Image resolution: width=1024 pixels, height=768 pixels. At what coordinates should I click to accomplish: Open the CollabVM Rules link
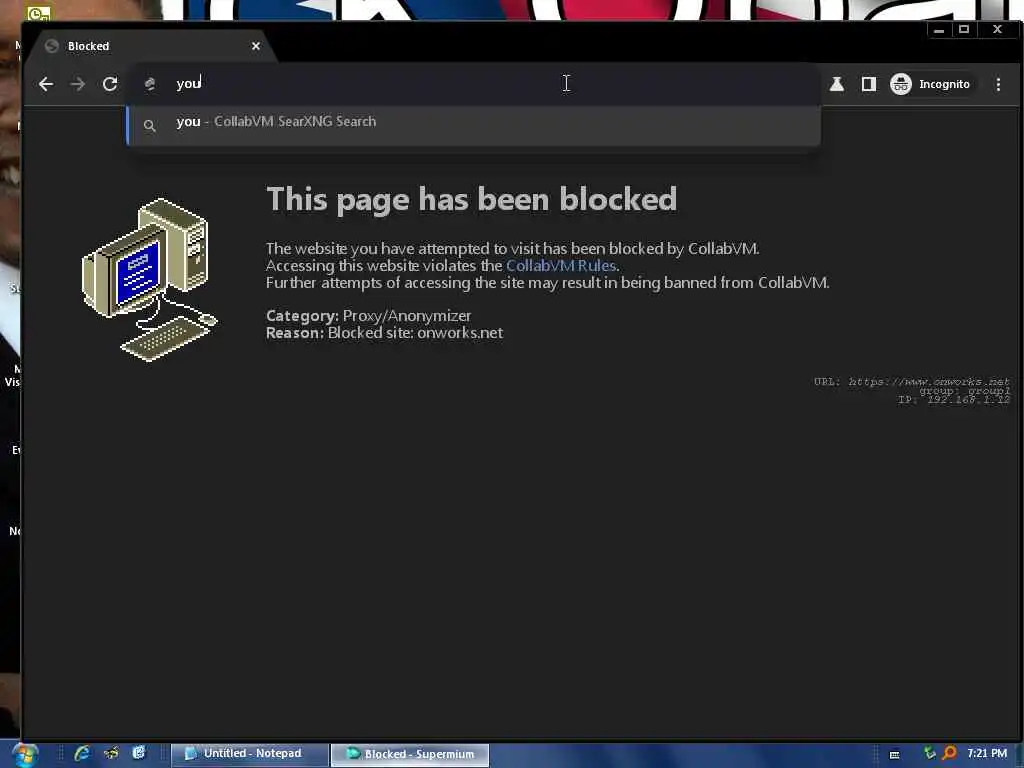[560, 265]
